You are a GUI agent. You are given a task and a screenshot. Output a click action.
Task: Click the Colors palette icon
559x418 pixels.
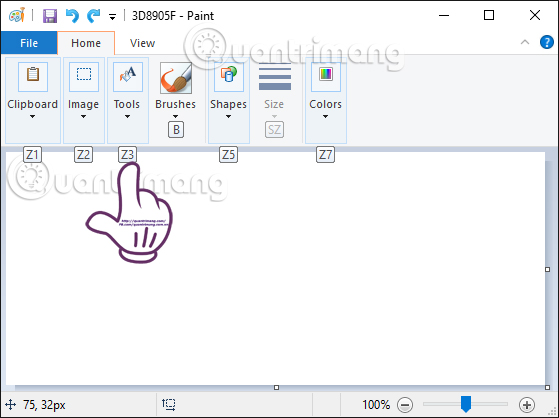325,76
